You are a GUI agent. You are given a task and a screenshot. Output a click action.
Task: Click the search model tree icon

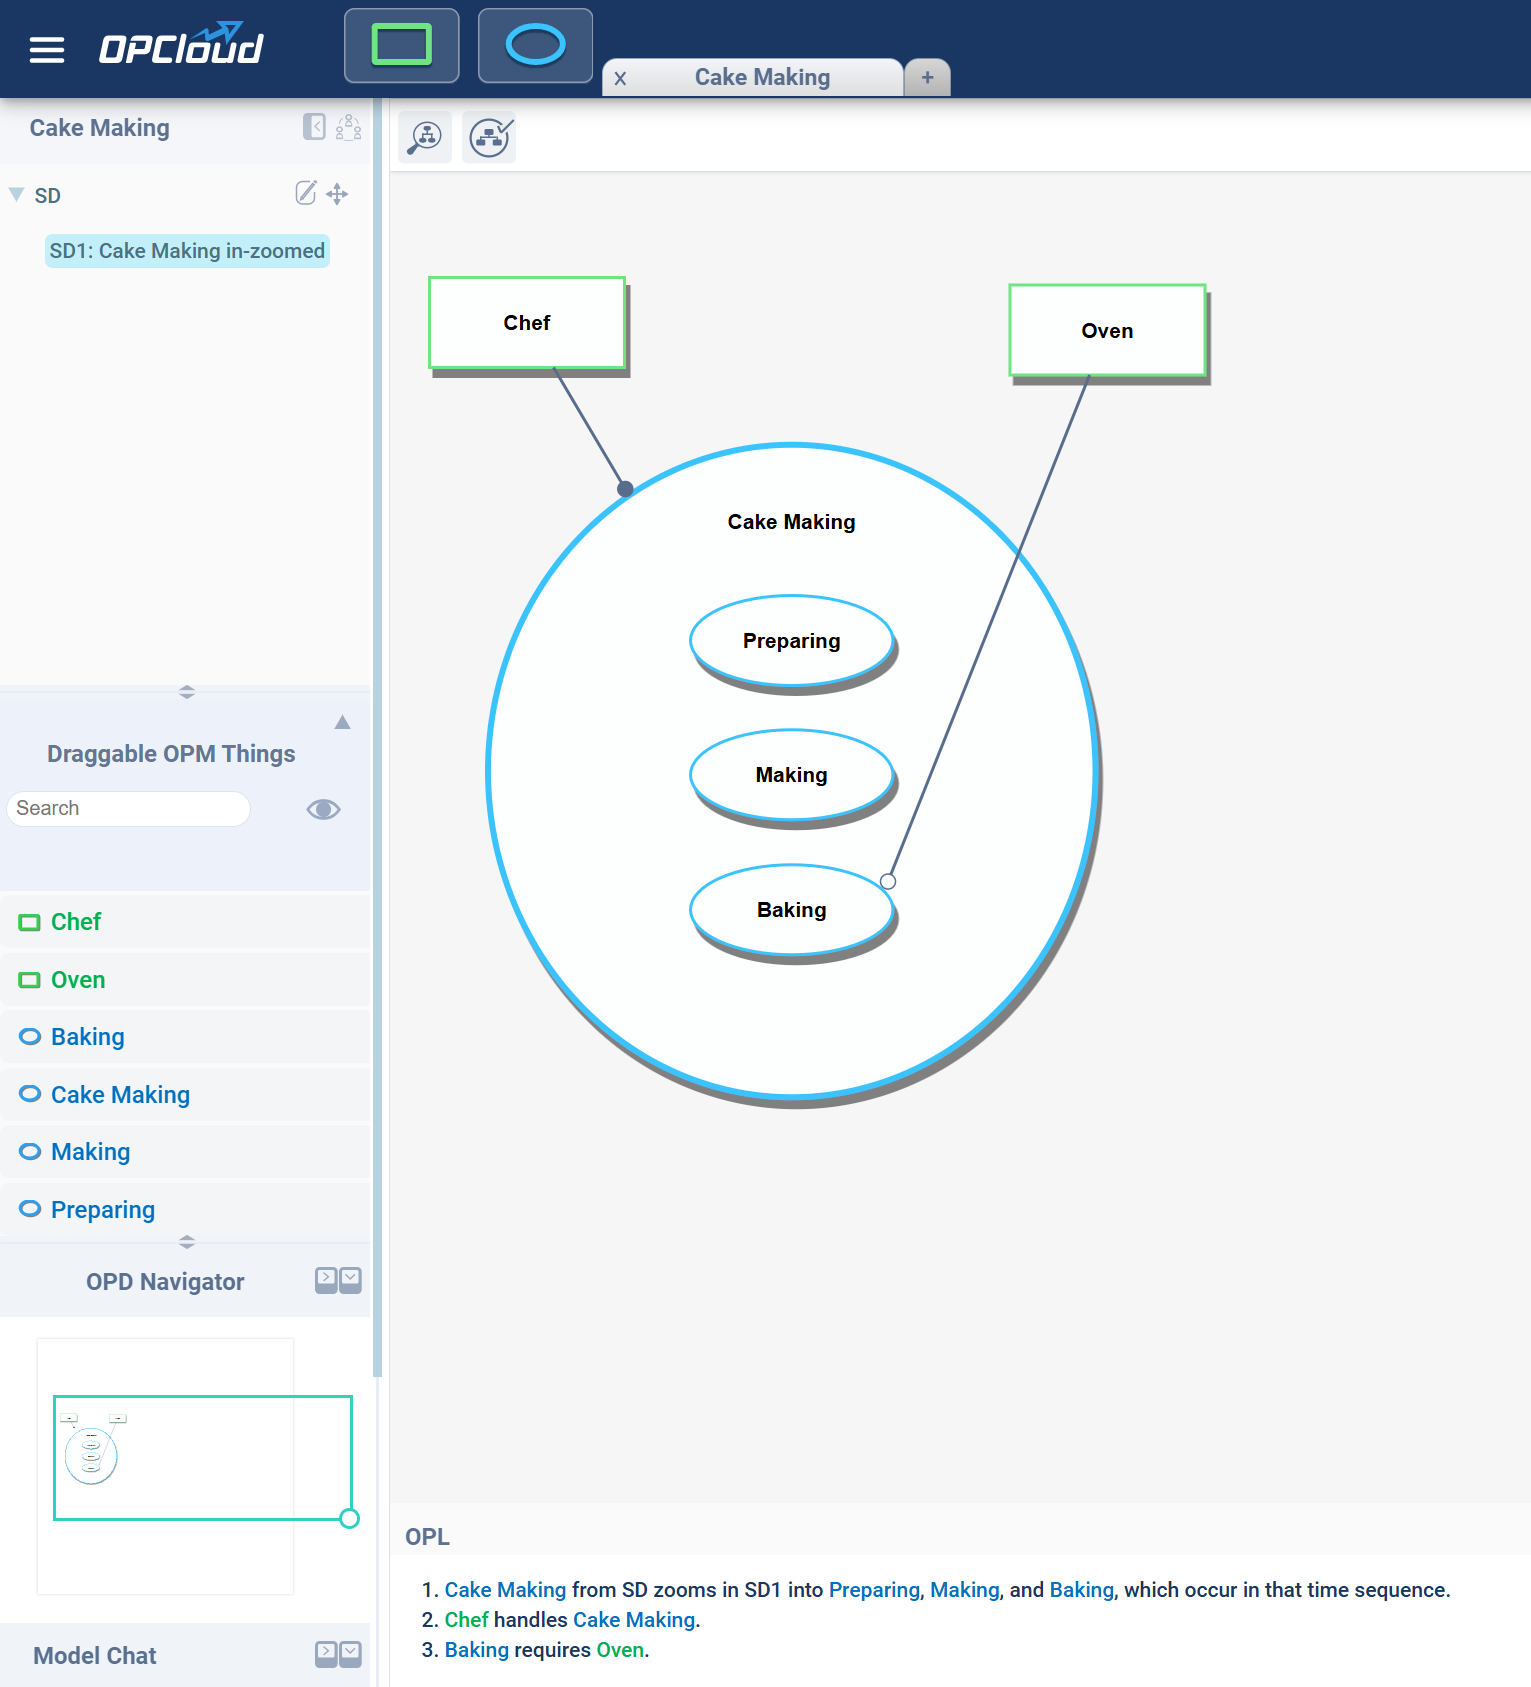pyautogui.click(x=425, y=137)
